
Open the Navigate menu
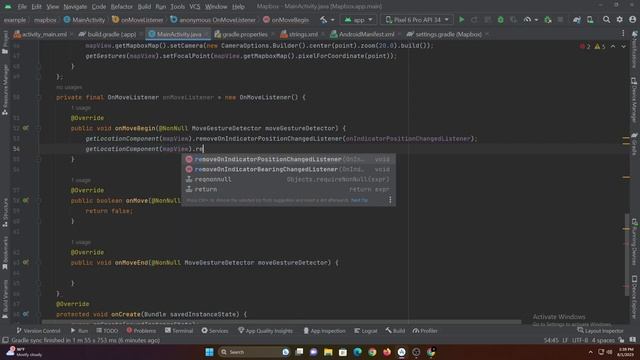coord(75,7)
